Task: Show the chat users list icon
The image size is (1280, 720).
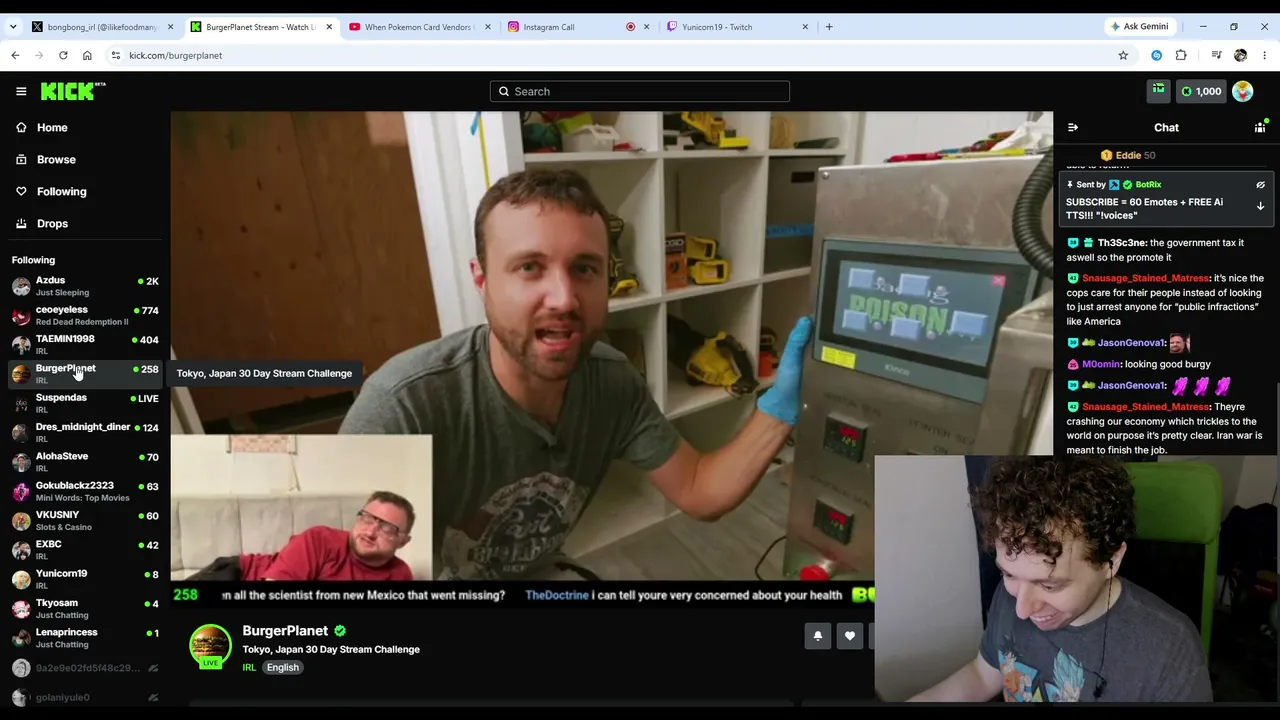Action: (1260, 128)
